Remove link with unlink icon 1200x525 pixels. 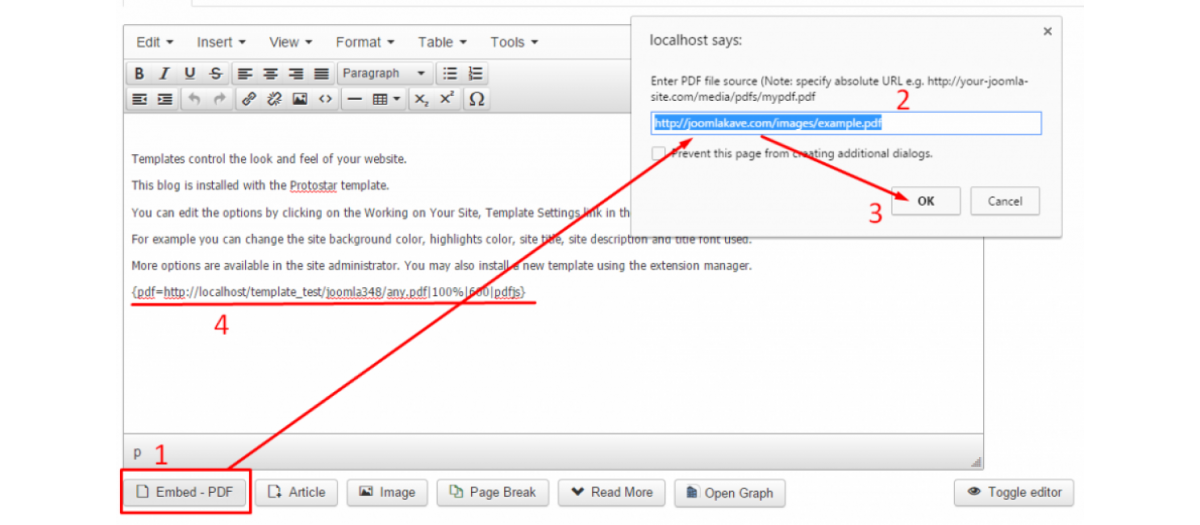pos(274,99)
